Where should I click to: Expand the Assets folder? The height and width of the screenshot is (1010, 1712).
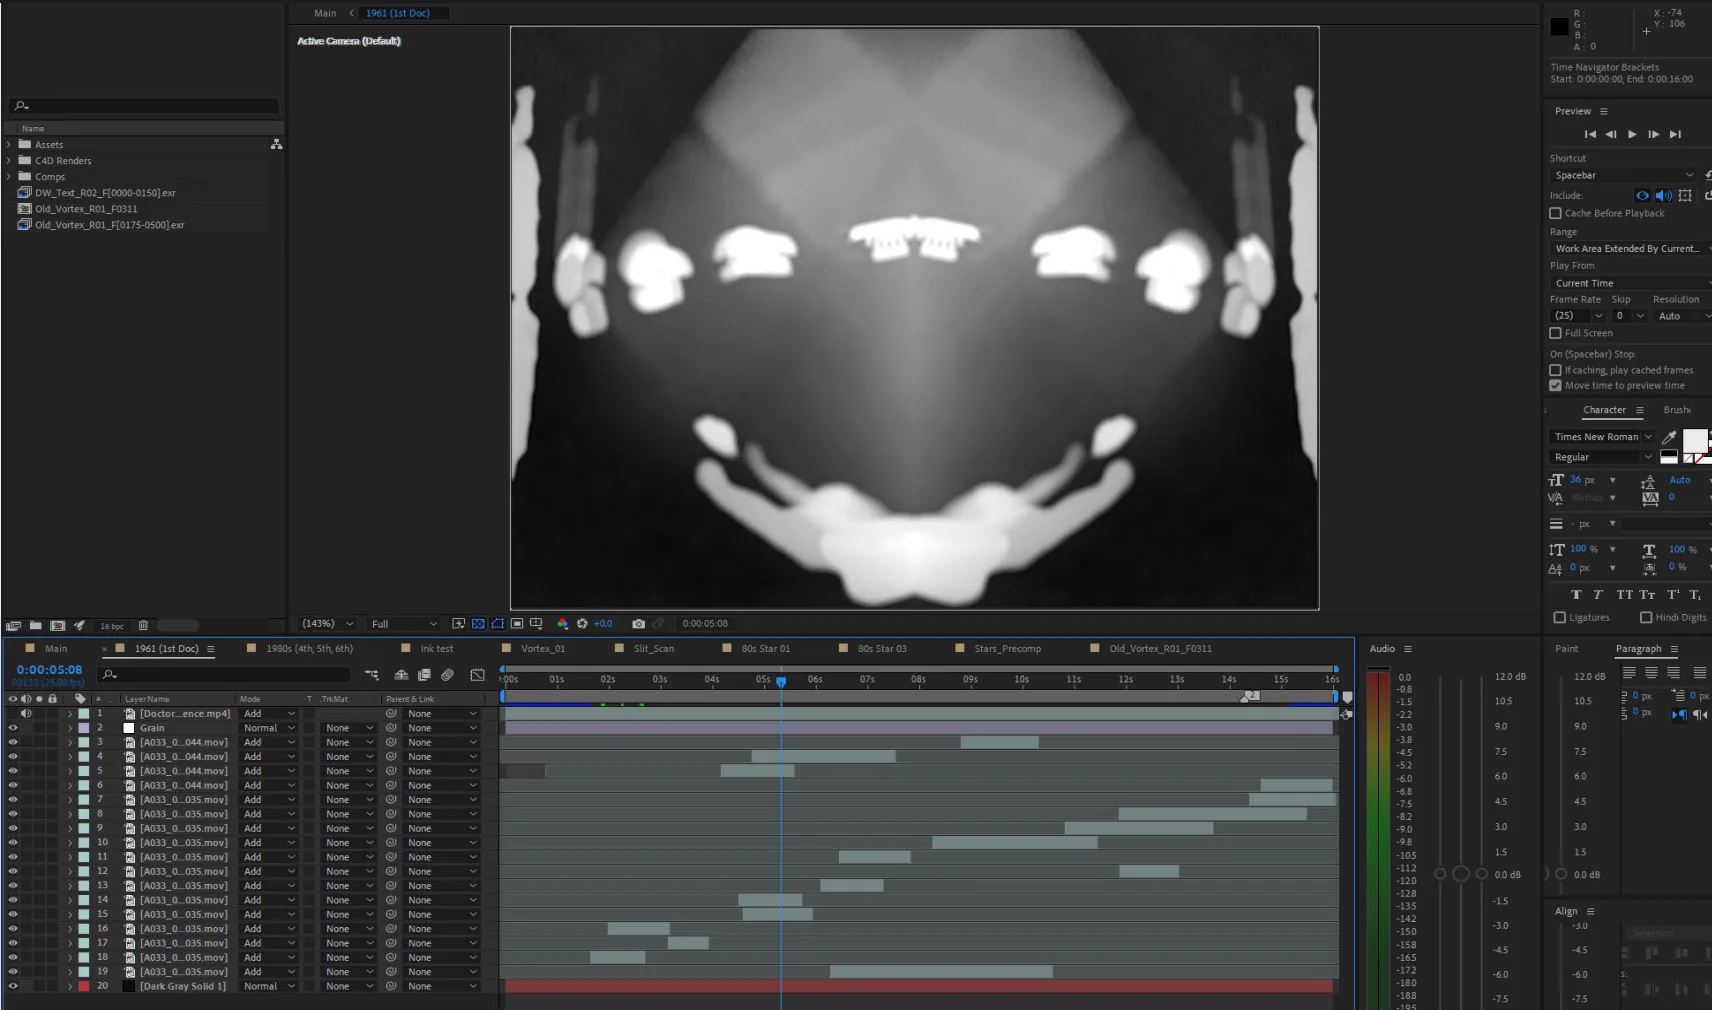[9, 145]
